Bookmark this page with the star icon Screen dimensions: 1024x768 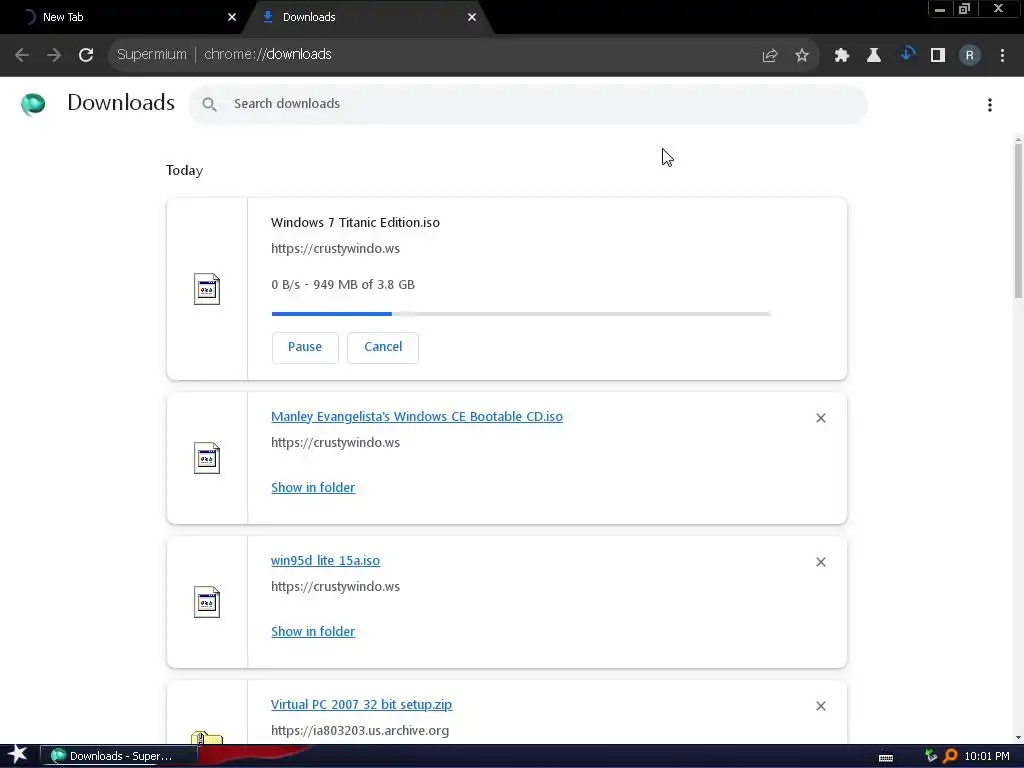(x=802, y=56)
